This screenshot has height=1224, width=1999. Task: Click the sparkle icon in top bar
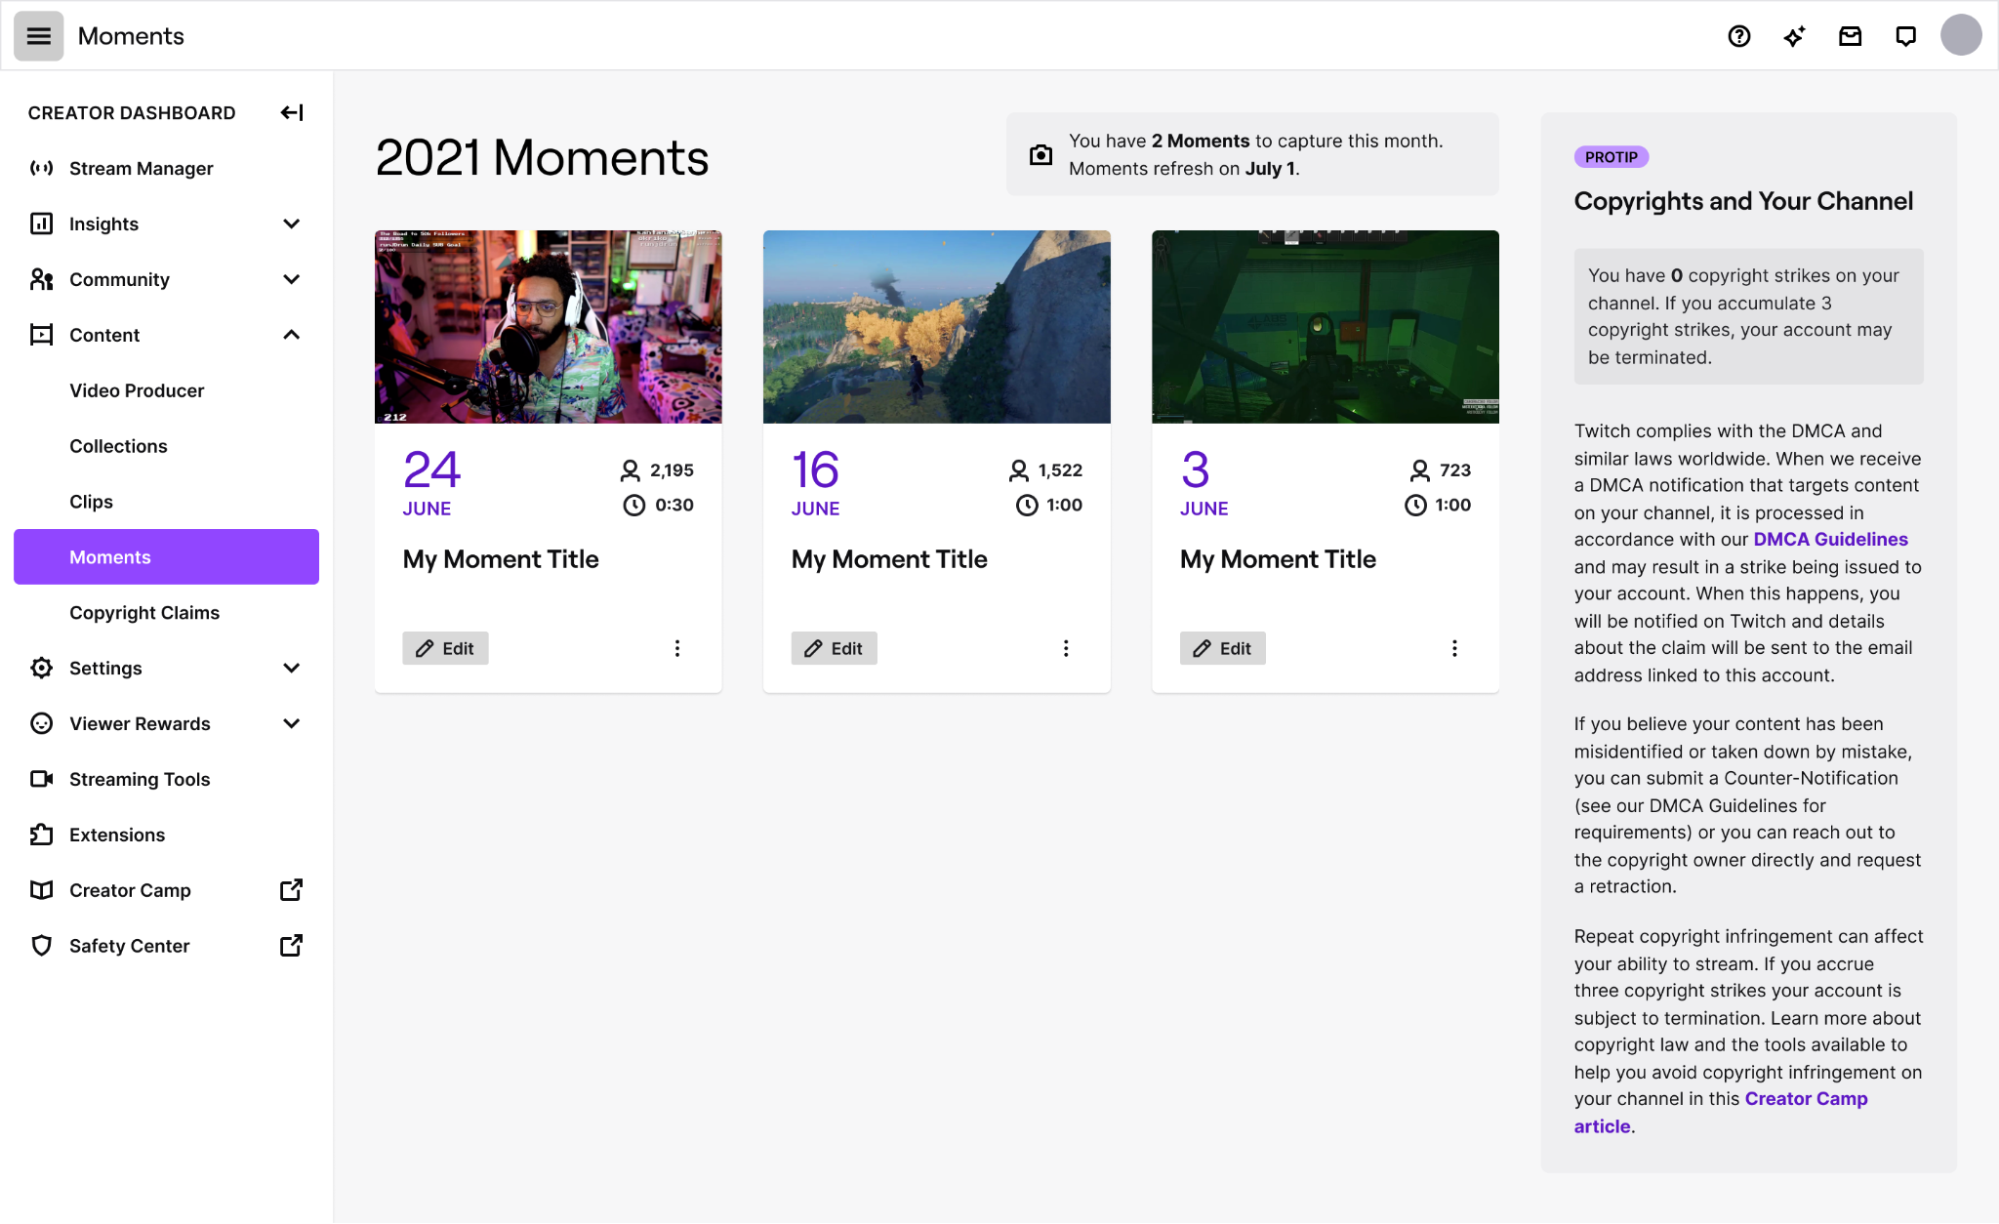coord(1794,36)
